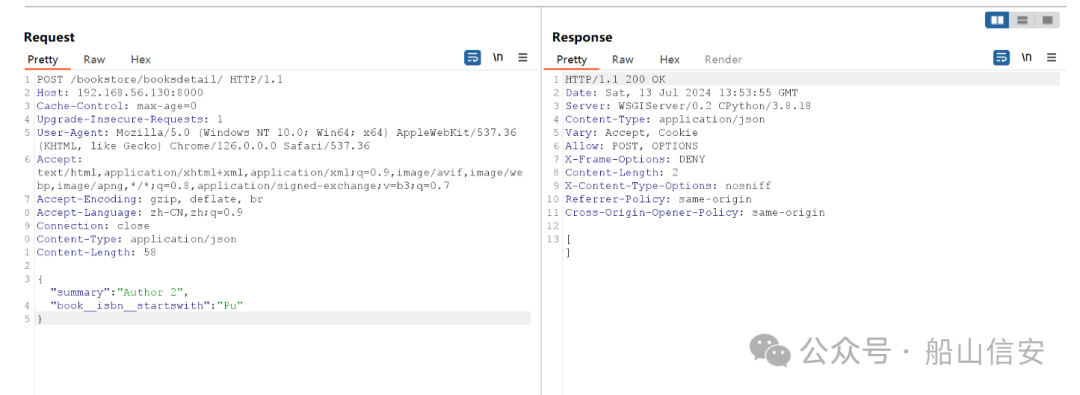Open Request pane hamburger options menu
This screenshot has width=1080, height=395.
523,58
